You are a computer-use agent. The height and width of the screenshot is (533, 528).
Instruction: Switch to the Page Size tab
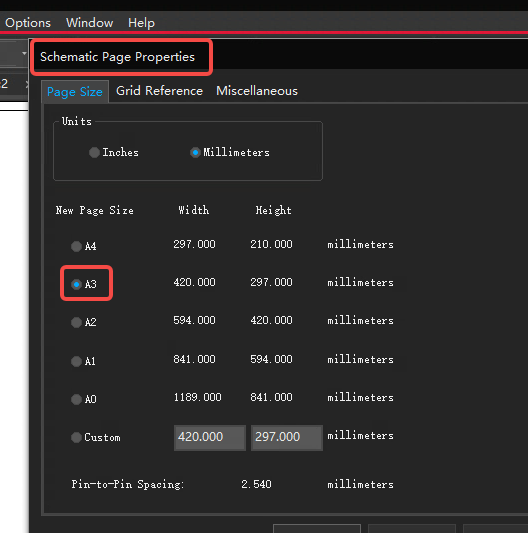(75, 91)
